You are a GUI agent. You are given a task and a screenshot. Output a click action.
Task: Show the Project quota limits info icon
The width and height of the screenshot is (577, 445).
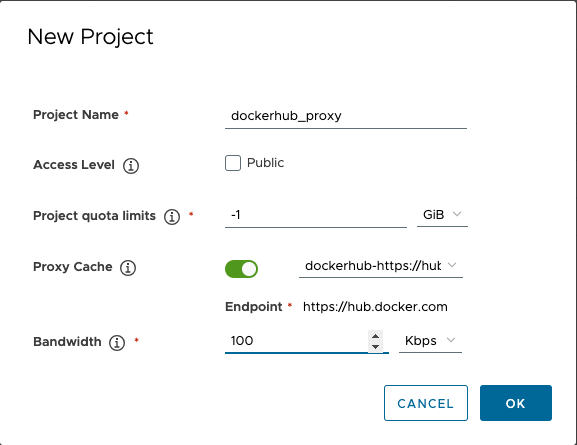click(172, 216)
